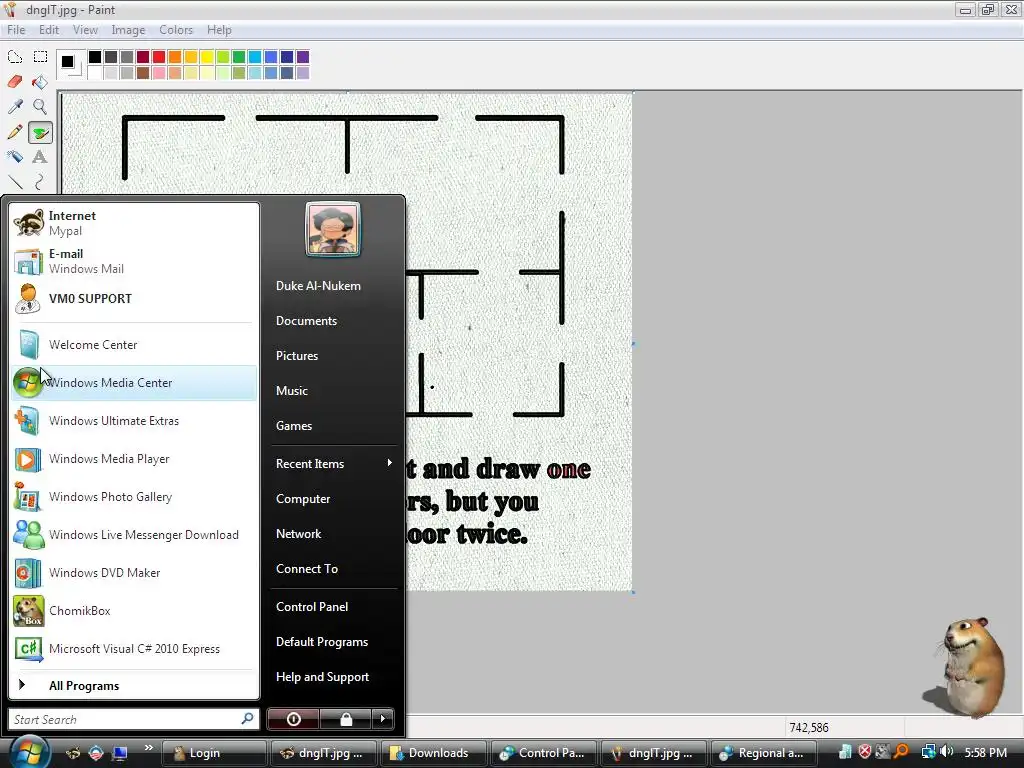Open the Edit menu in Paint
This screenshot has width=1024, height=768.
(49, 30)
